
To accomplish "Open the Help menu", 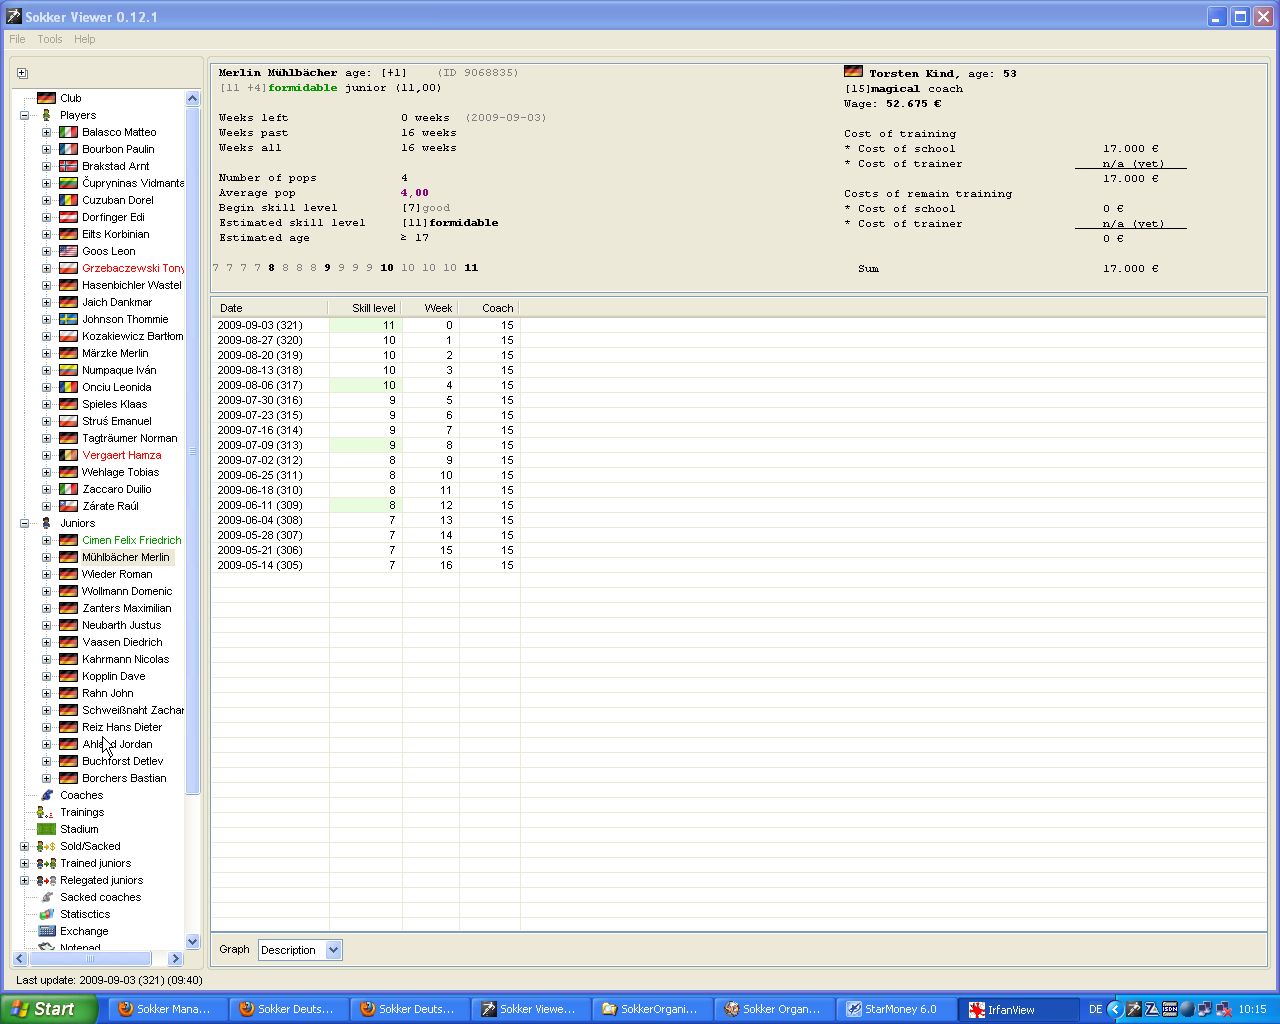I will pyautogui.click(x=85, y=39).
